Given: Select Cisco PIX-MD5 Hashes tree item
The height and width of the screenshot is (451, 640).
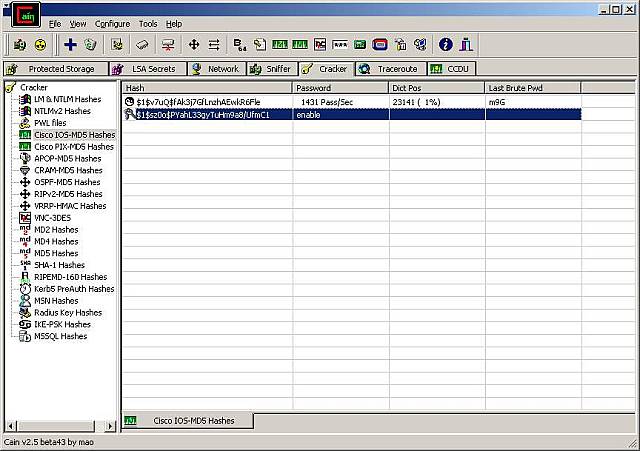Looking at the screenshot, I should coord(73,147).
